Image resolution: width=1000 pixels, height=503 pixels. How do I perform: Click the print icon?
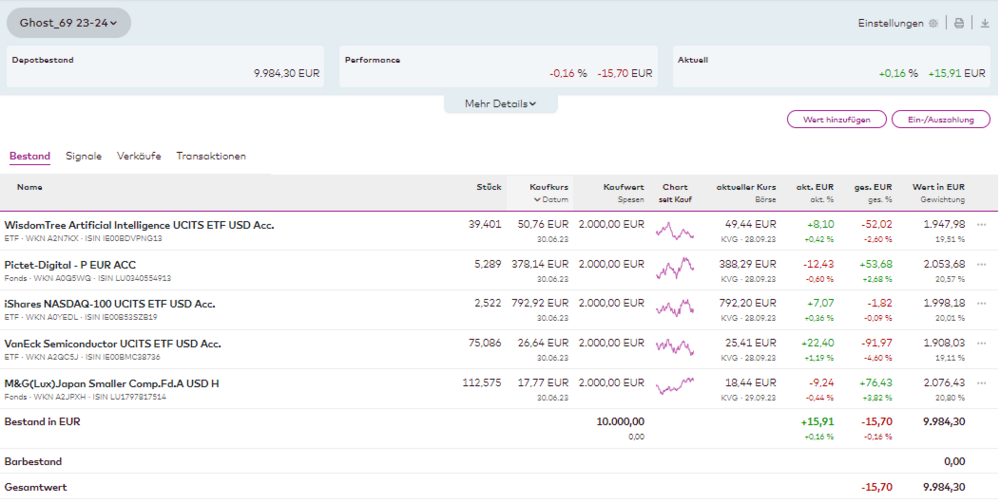[959, 23]
